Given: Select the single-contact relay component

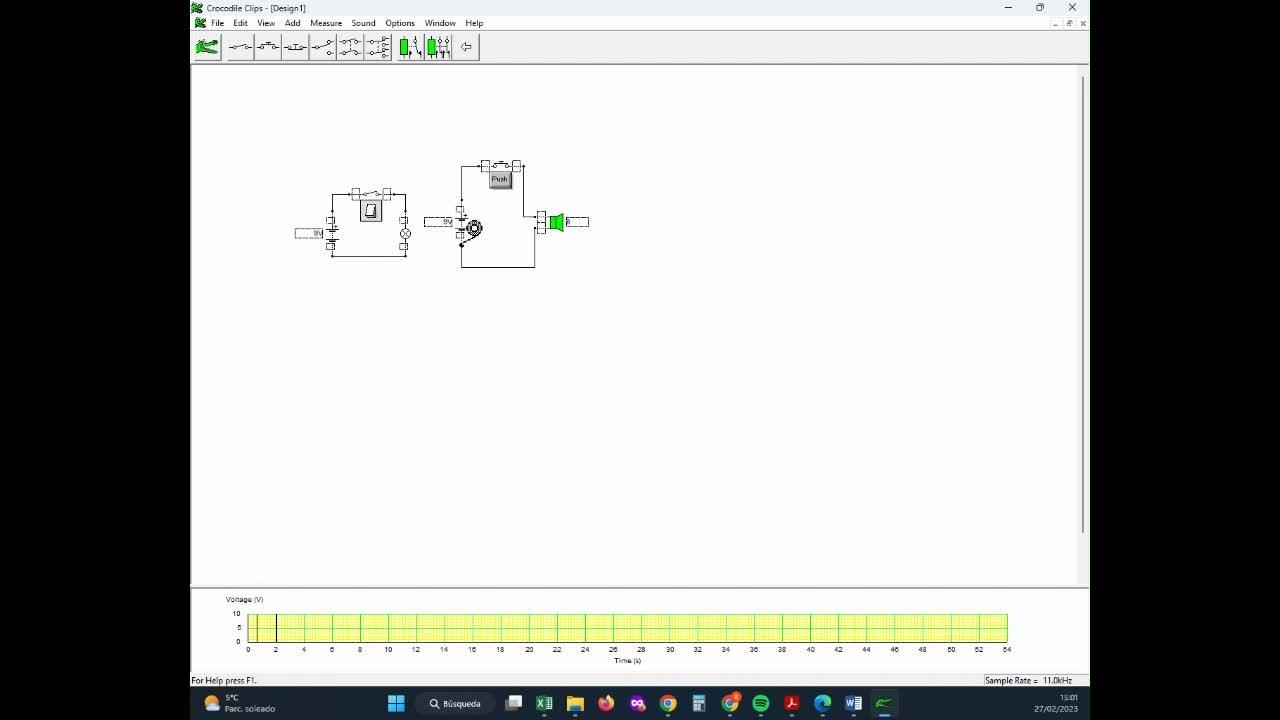Looking at the screenshot, I should tap(409, 47).
